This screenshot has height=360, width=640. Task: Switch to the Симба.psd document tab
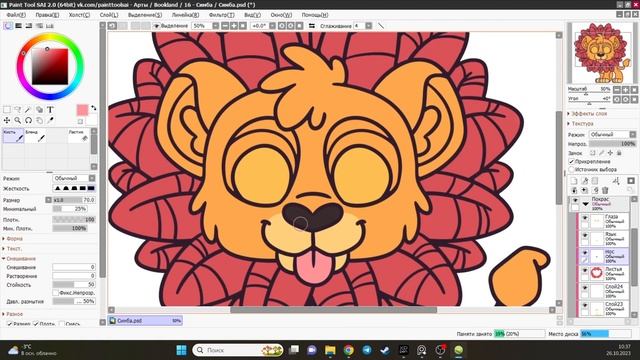[145, 321]
